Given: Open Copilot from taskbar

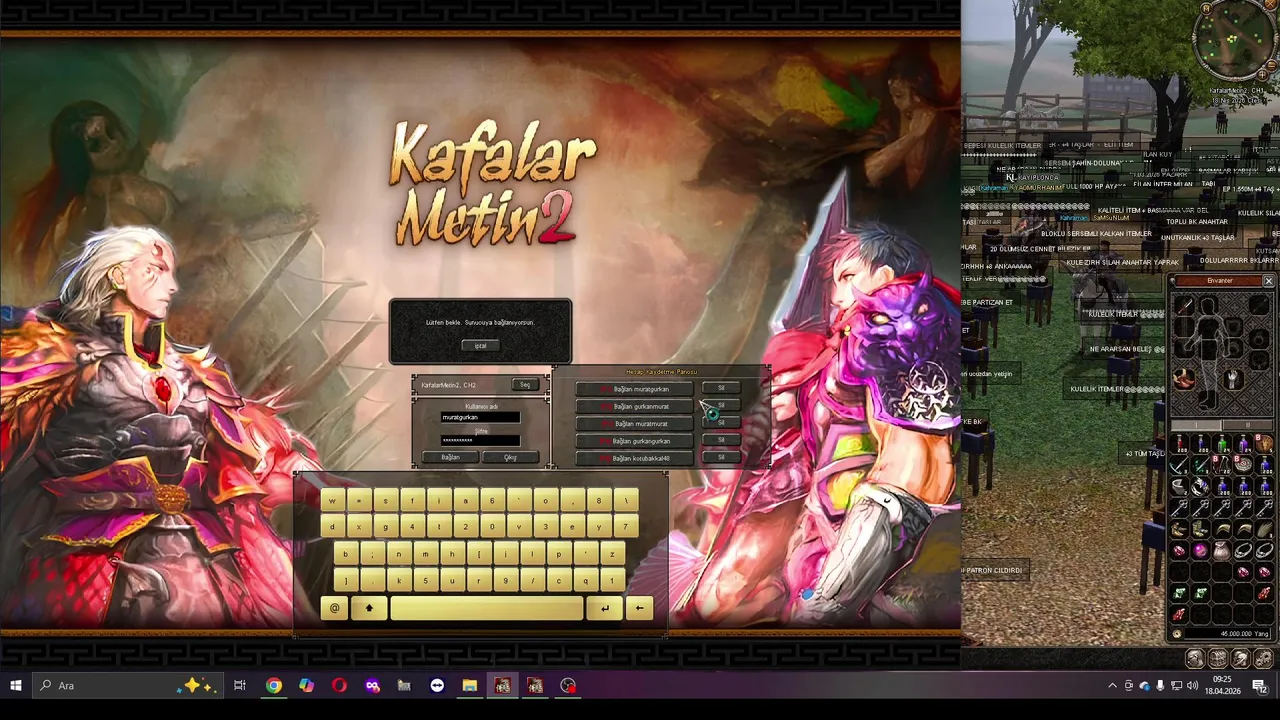Looking at the screenshot, I should point(306,686).
